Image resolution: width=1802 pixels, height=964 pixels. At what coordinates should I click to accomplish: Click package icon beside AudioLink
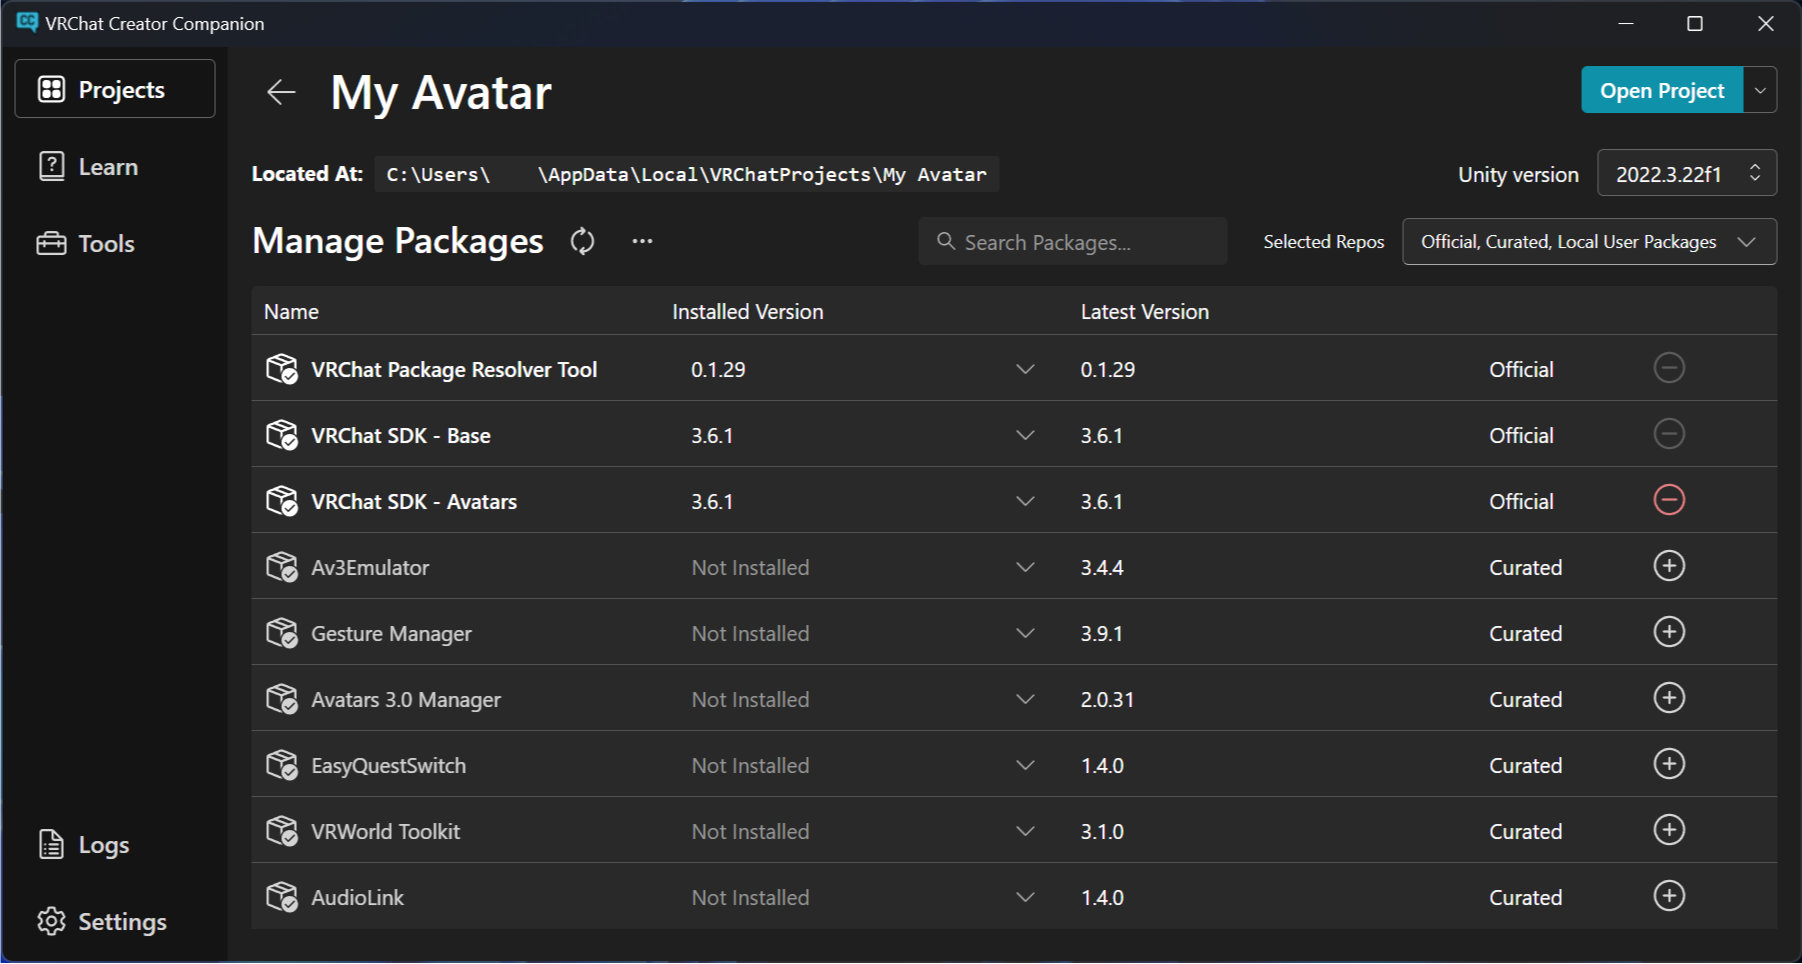pyautogui.click(x=282, y=897)
